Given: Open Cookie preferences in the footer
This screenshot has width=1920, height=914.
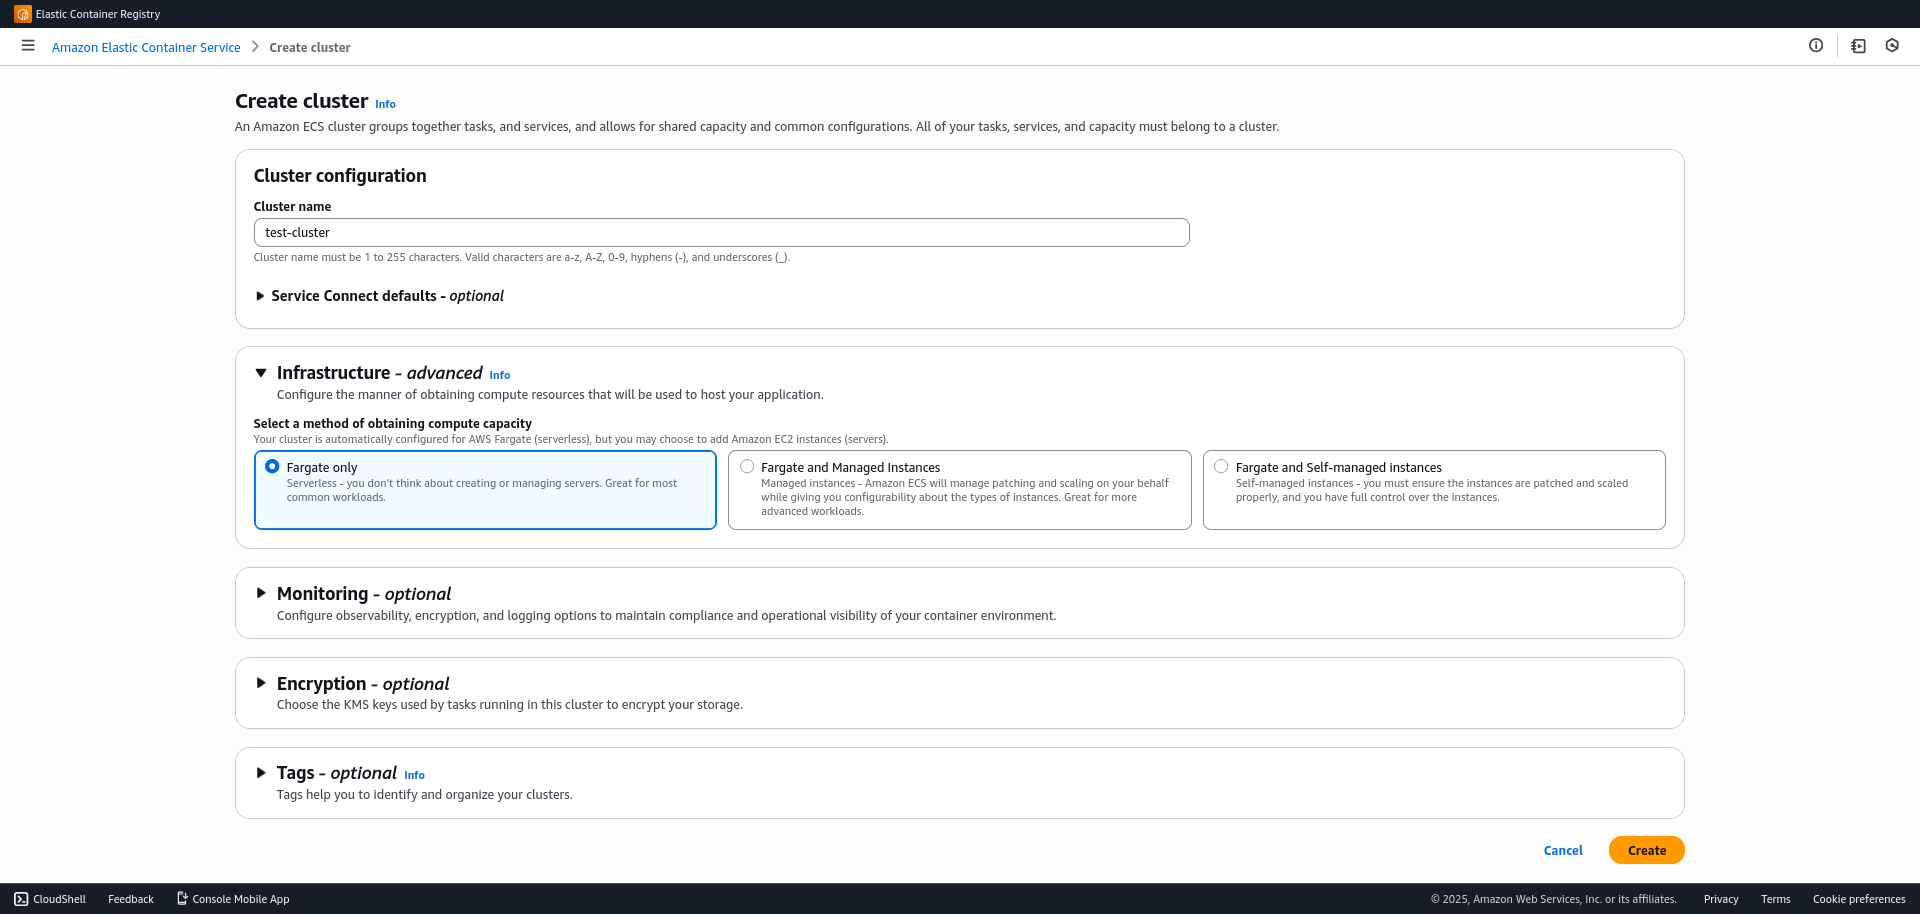Looking at the screenshot, I should [1859, 899].
